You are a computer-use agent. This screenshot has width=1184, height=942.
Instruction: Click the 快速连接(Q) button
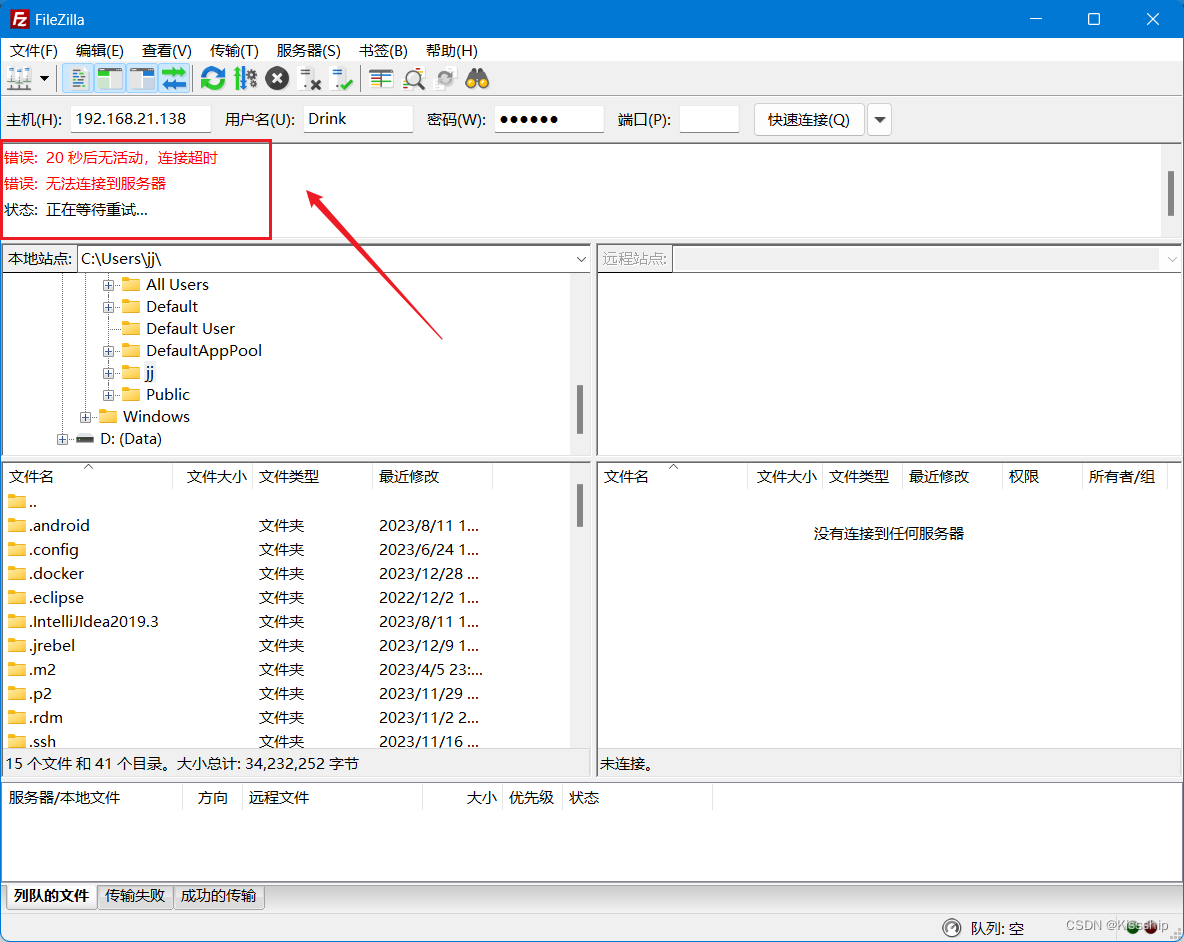pos(809,119)
